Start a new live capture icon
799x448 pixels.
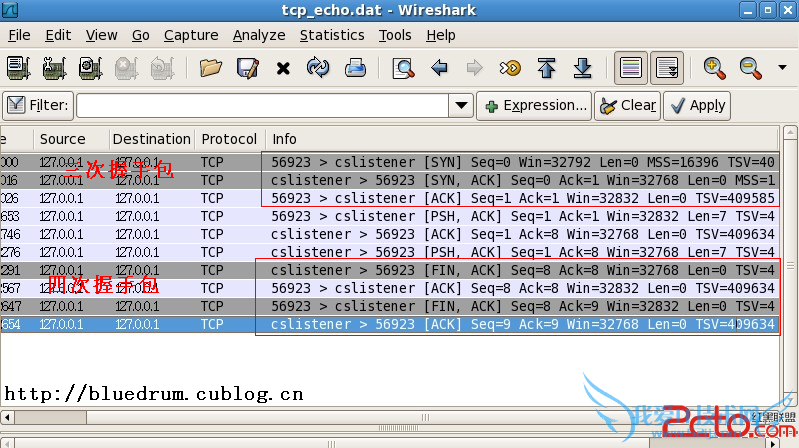[x=91, y=68]
